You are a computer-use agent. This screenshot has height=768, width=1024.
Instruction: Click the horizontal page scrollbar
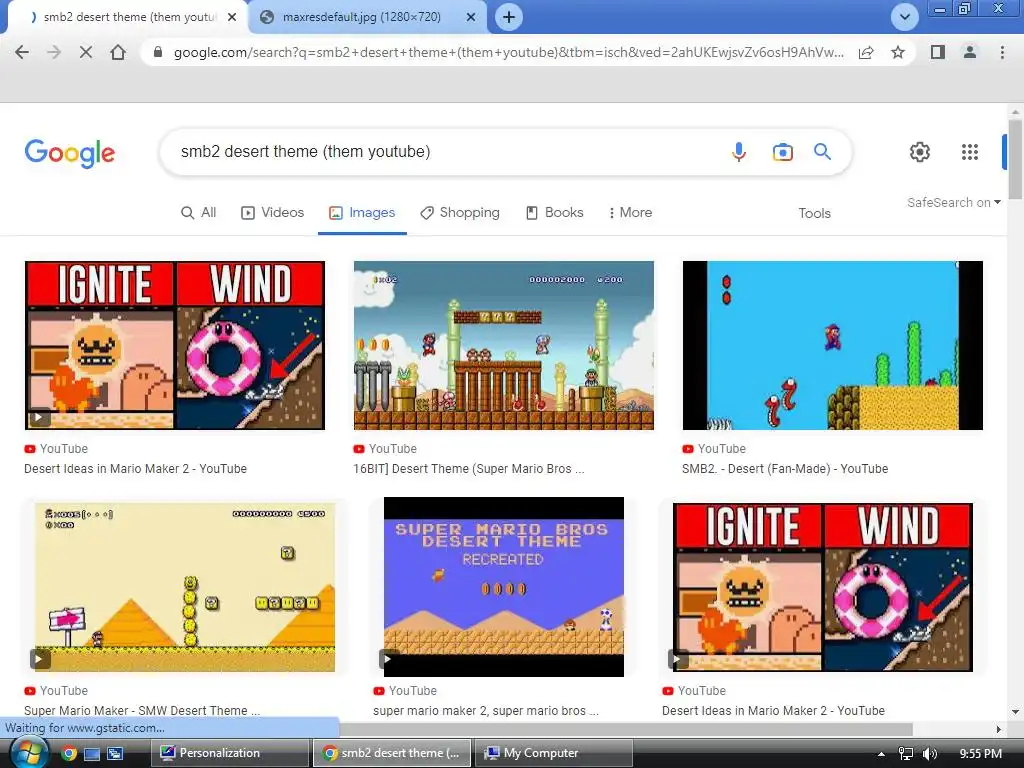click(626, 729)
